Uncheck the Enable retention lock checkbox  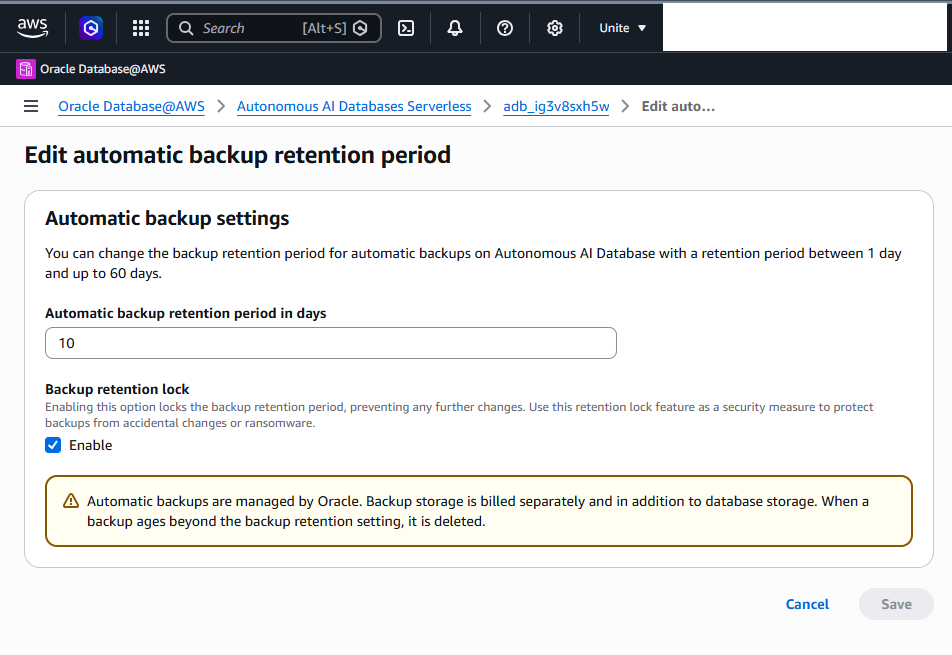(x=53, y=445)
